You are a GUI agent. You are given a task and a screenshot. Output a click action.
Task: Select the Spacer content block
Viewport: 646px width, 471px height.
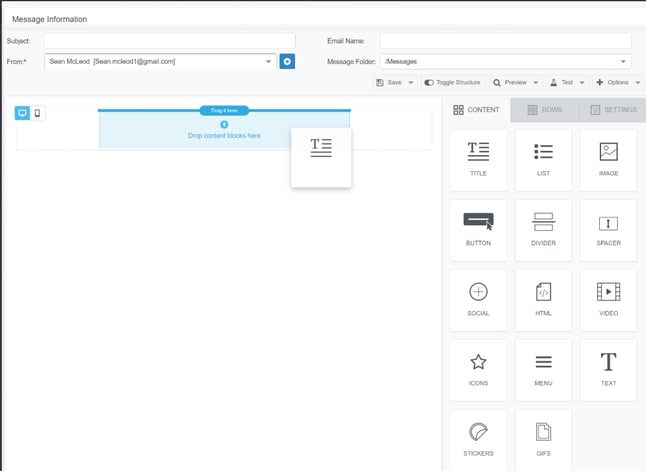tap(608, 229)
